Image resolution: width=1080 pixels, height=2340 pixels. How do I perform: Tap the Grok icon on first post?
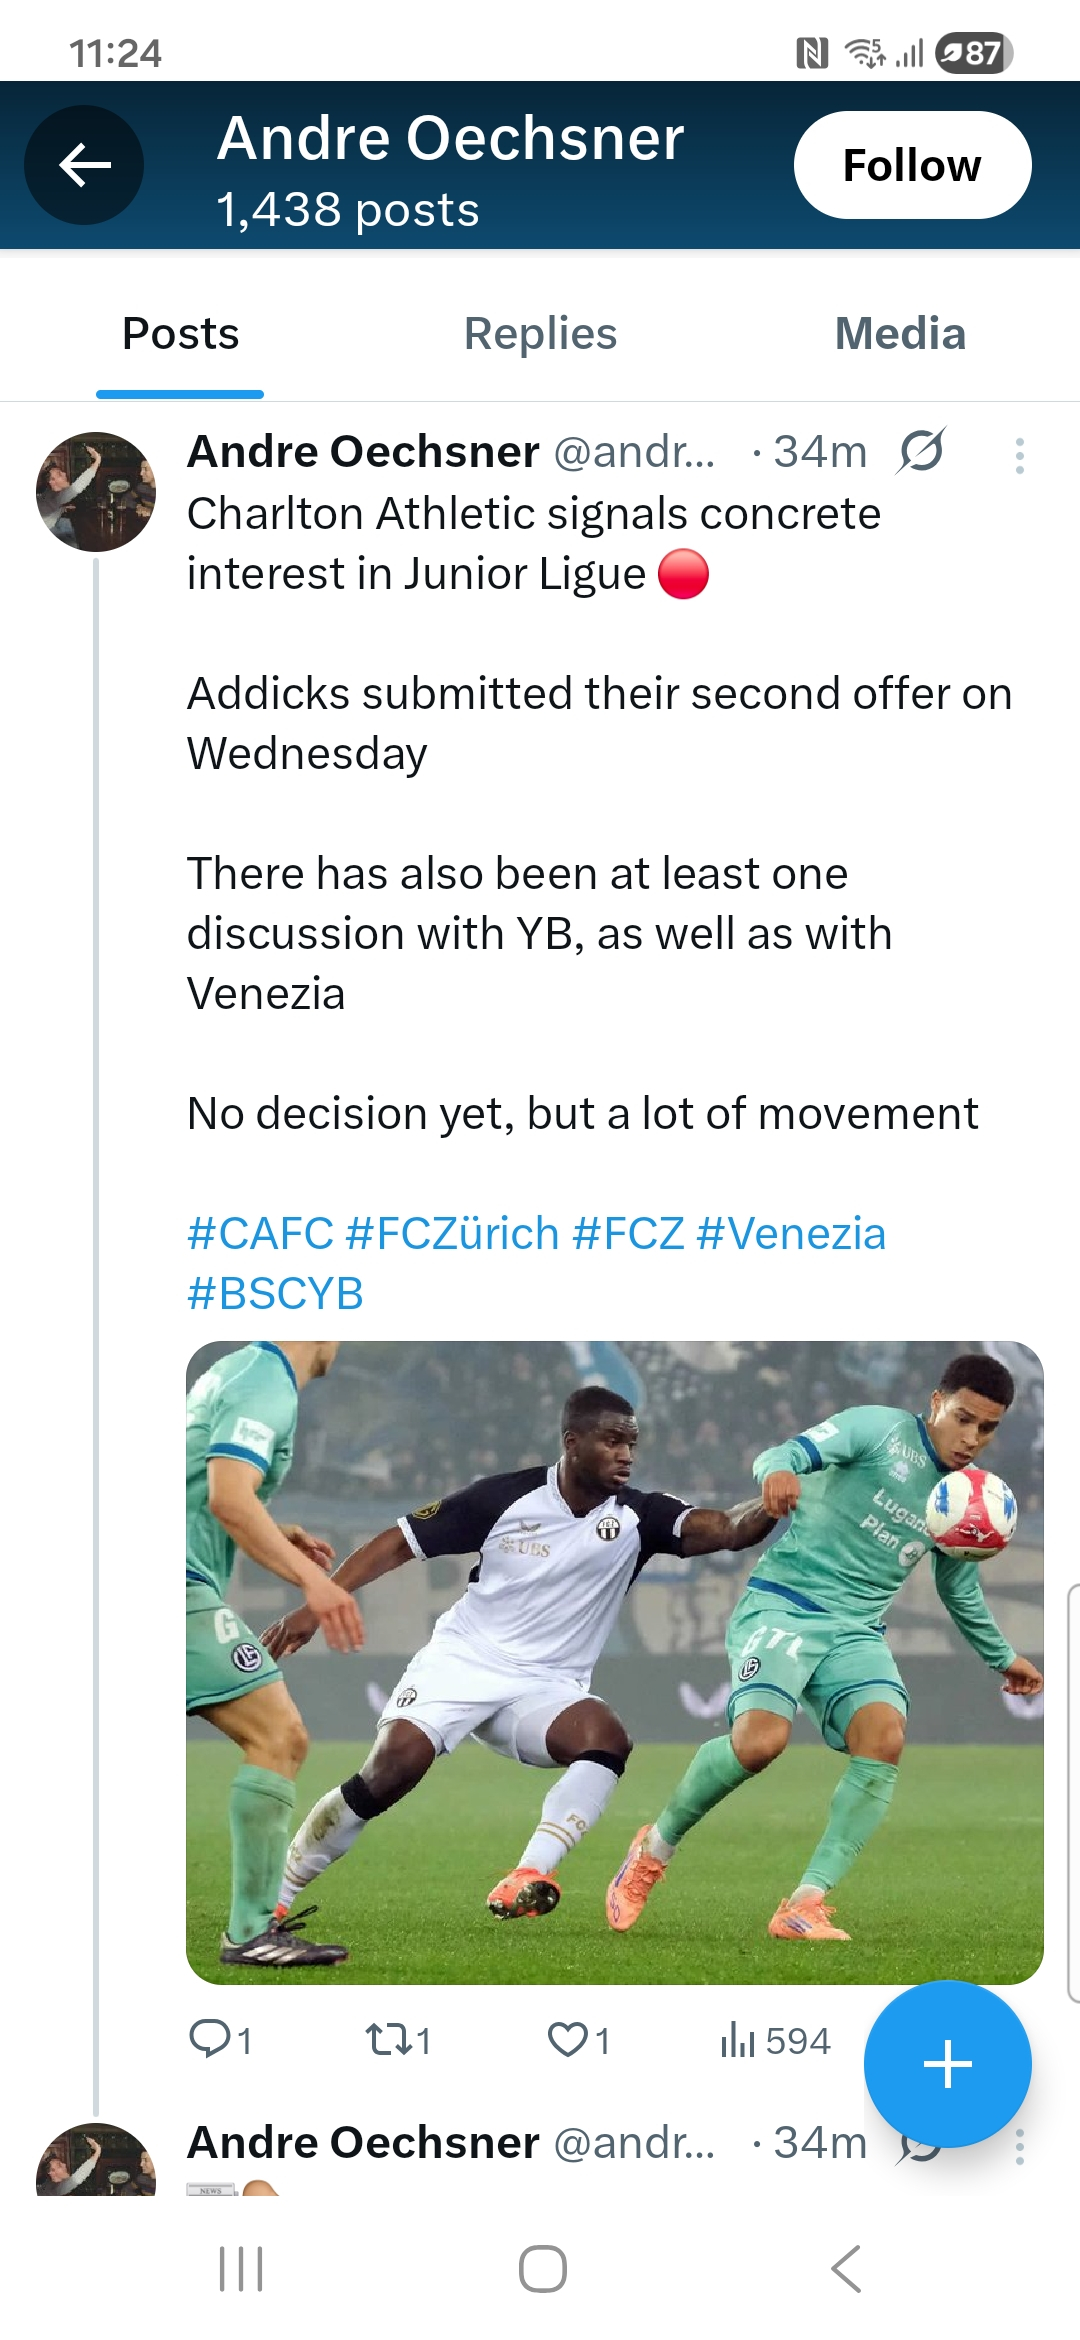920,451
